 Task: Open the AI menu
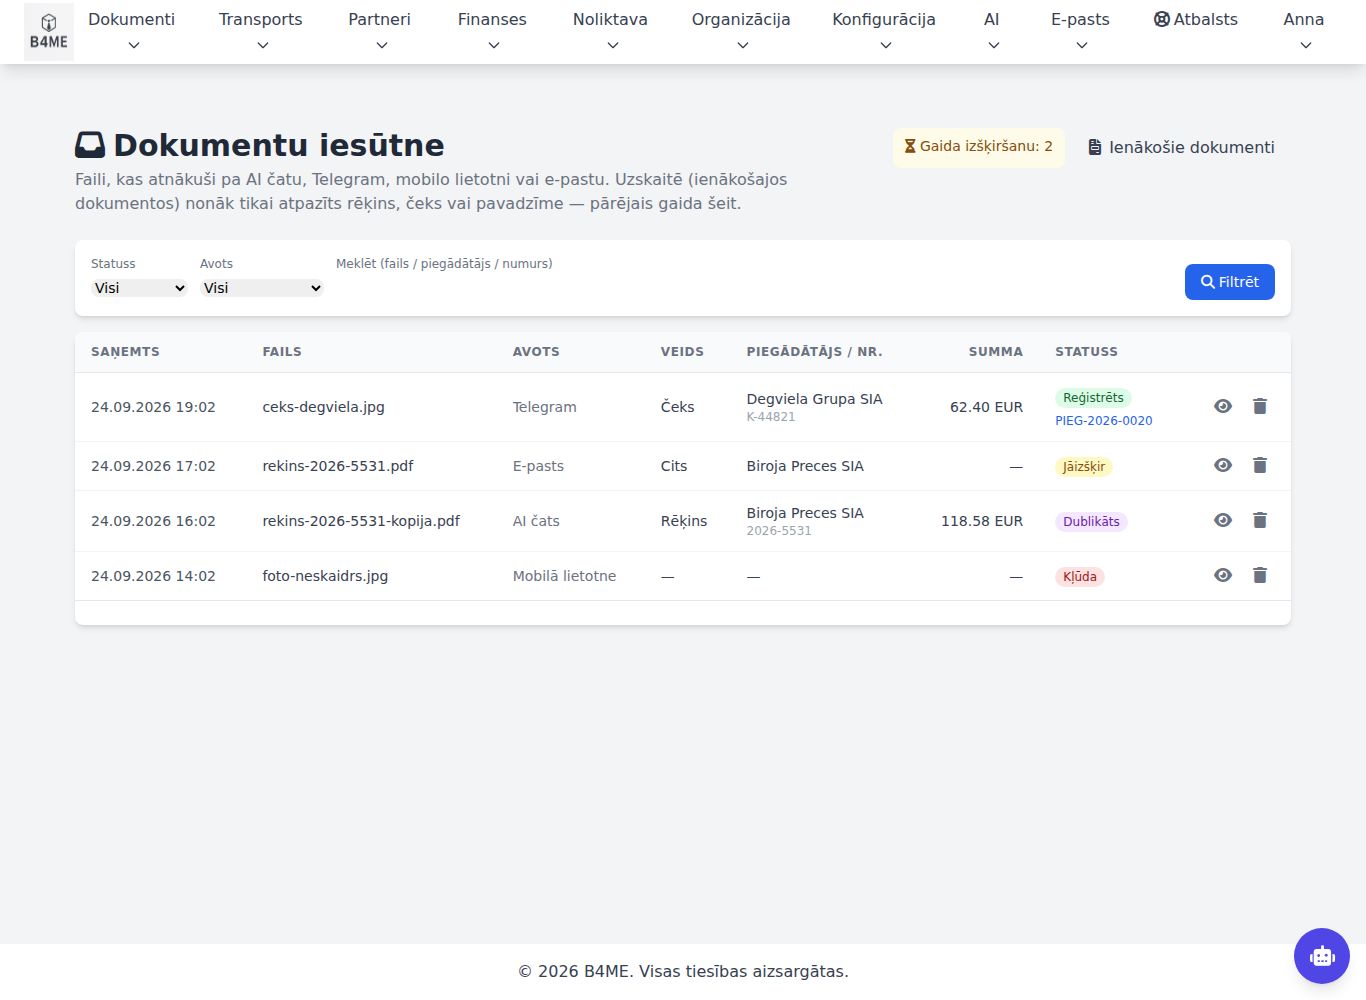click(992, 31)
